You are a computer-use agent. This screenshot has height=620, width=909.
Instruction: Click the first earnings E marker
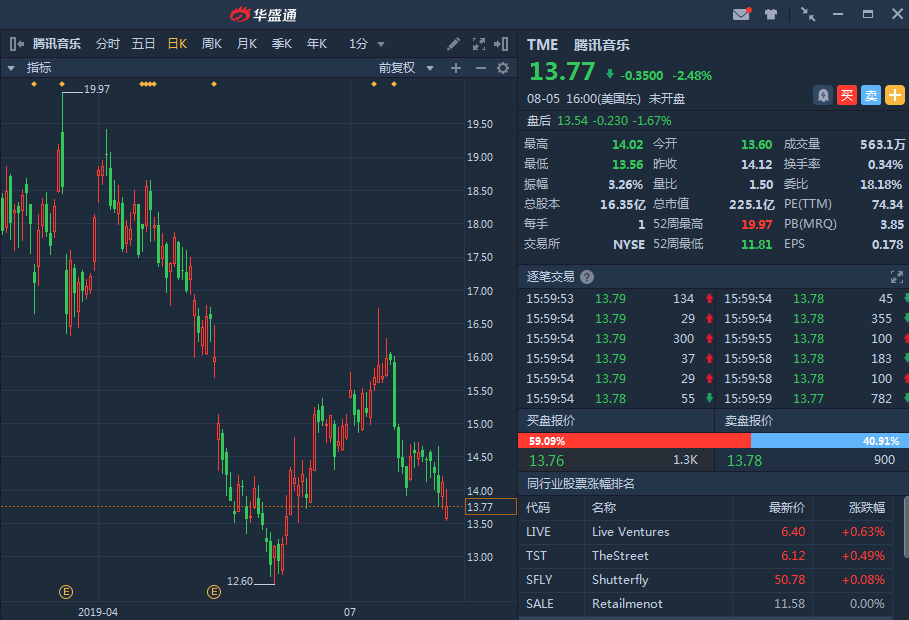click(66, 592)
